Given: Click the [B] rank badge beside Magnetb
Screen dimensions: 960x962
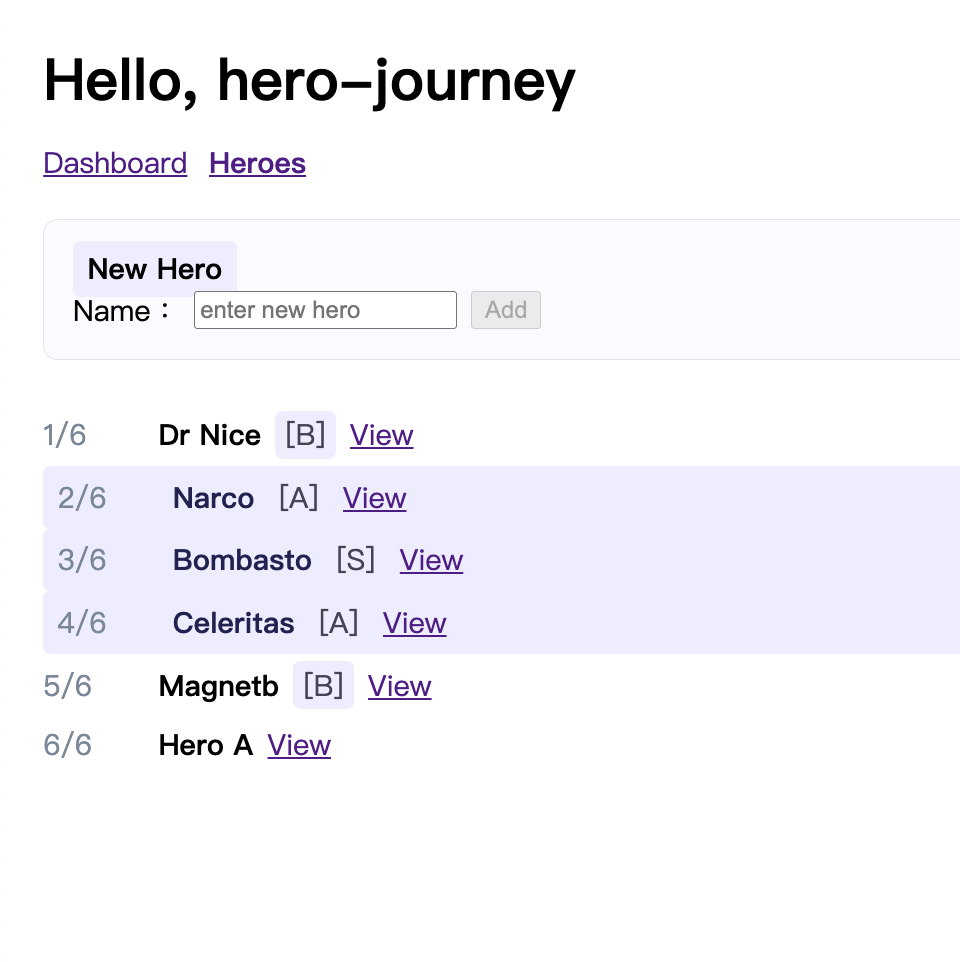Looking at the screenshot, I should coord(323,686).
